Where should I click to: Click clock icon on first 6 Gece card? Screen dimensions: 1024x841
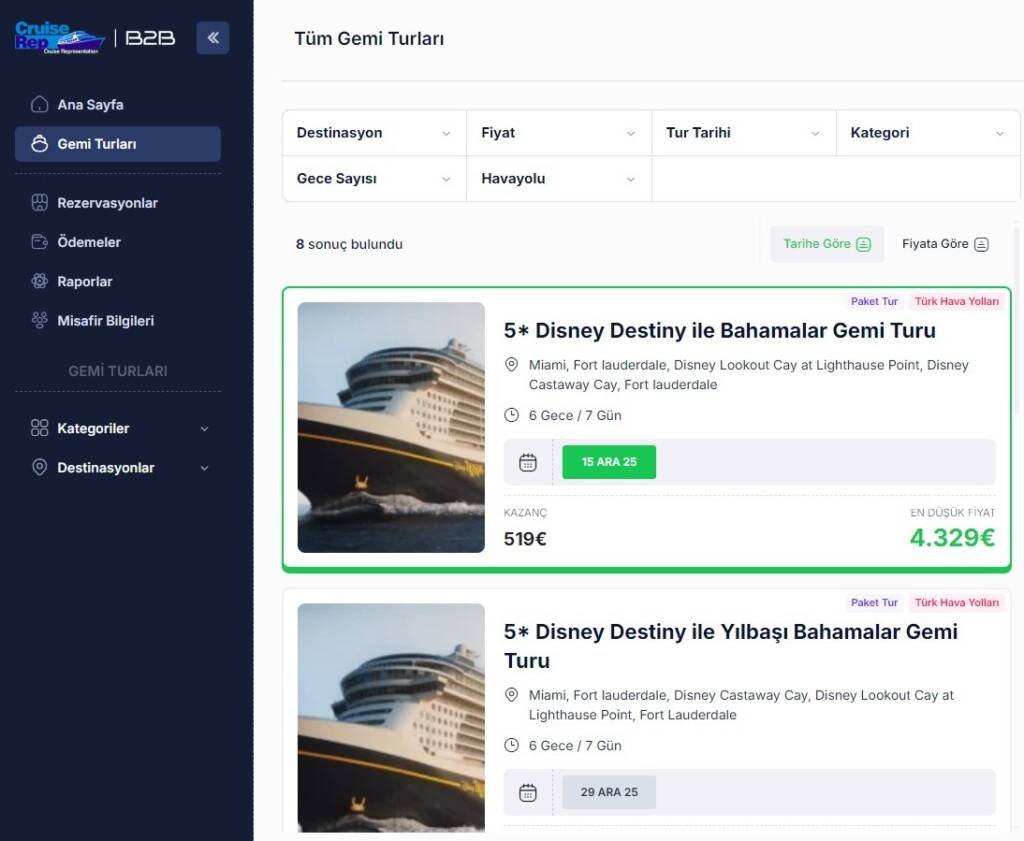coord(512,415)
